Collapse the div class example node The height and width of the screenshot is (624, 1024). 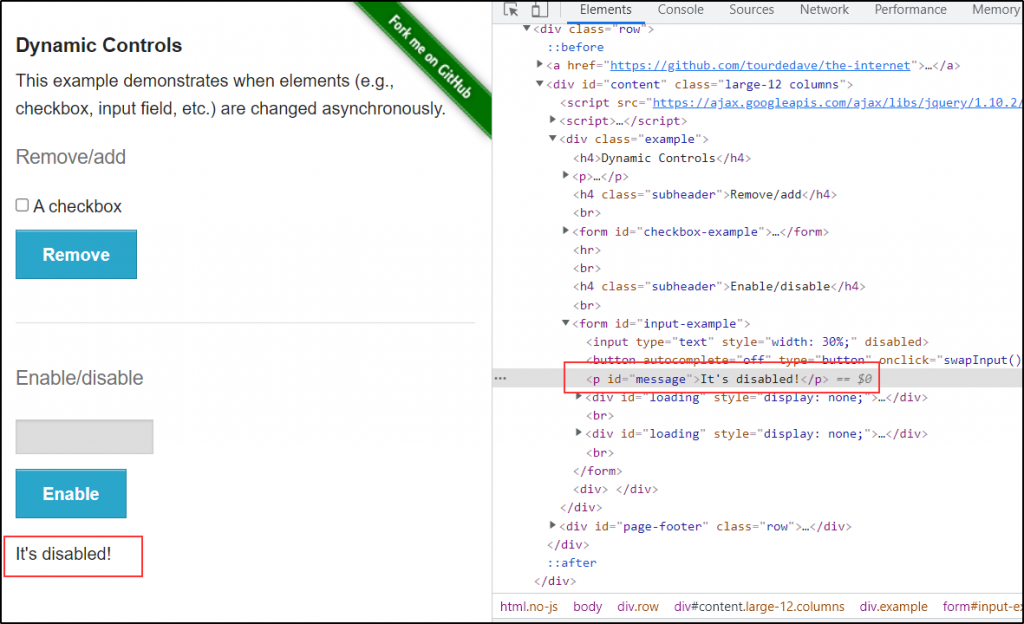click(552, 138)
